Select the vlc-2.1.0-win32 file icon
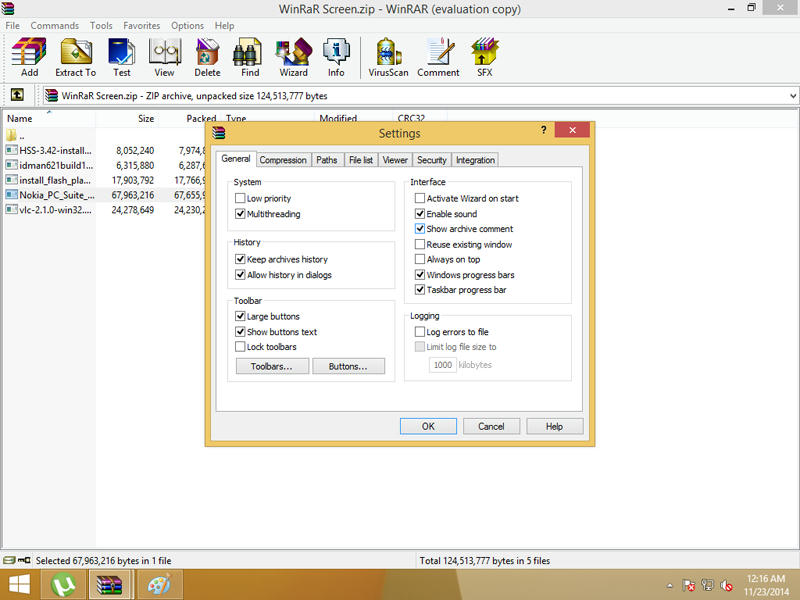 click(x=11, y=209)
